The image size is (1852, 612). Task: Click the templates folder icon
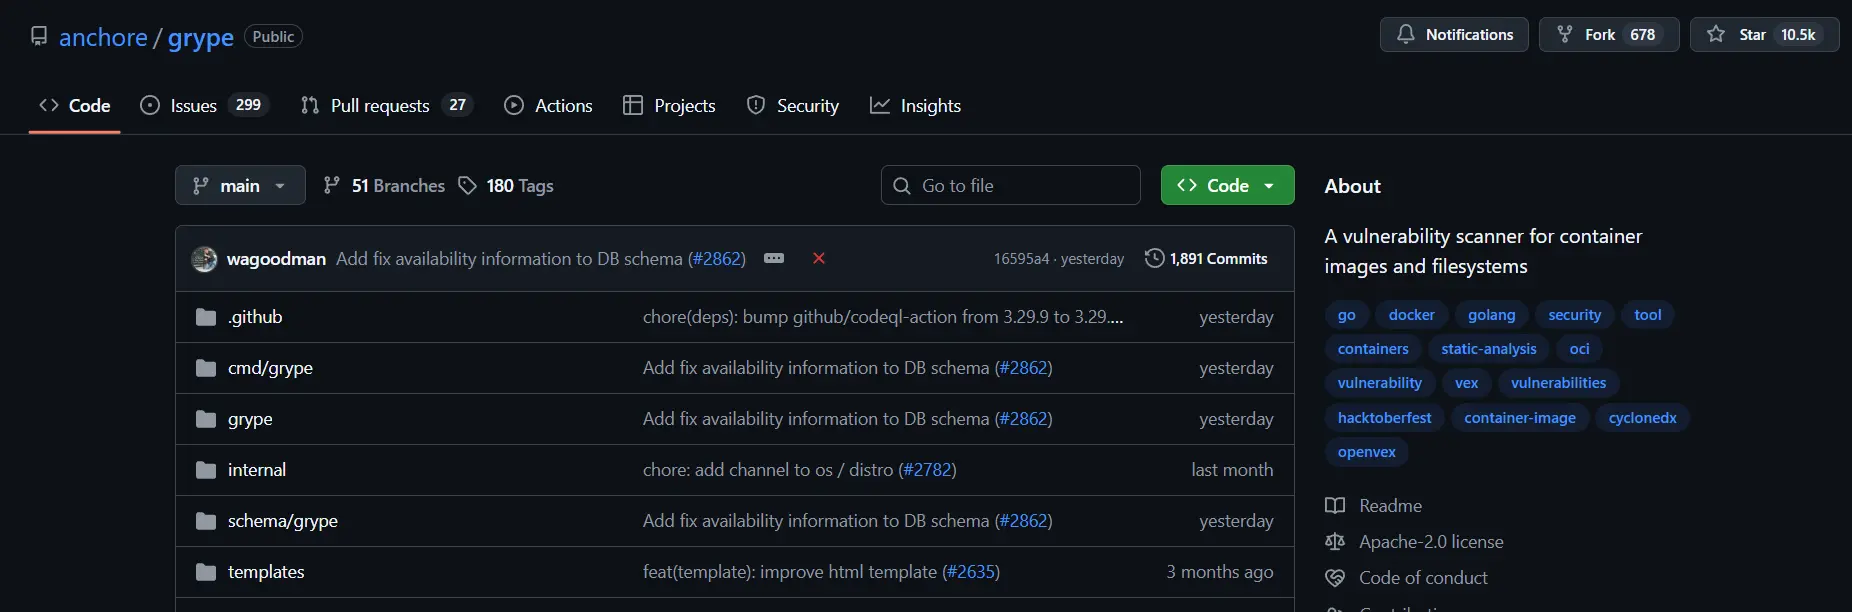(x=206, y=572)
